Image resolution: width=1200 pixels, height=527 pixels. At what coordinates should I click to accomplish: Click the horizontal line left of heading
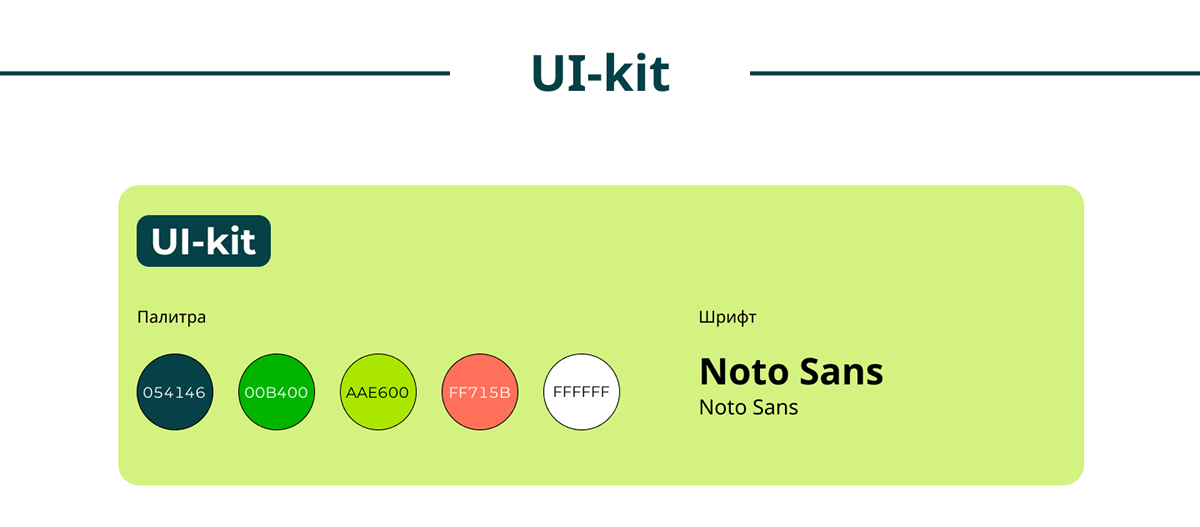(x=225, y=73)
